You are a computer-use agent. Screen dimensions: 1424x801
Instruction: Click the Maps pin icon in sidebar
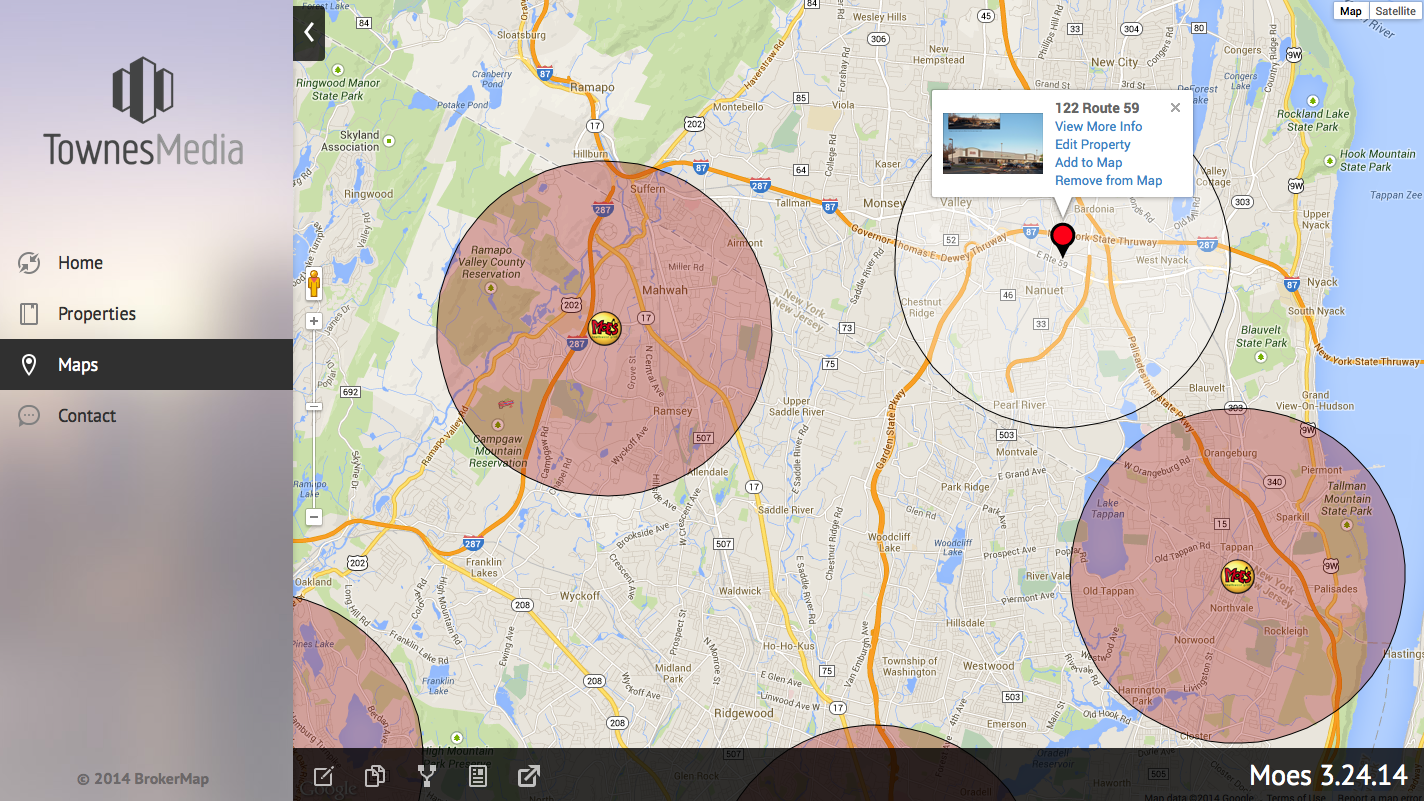[x=29, y=365]
